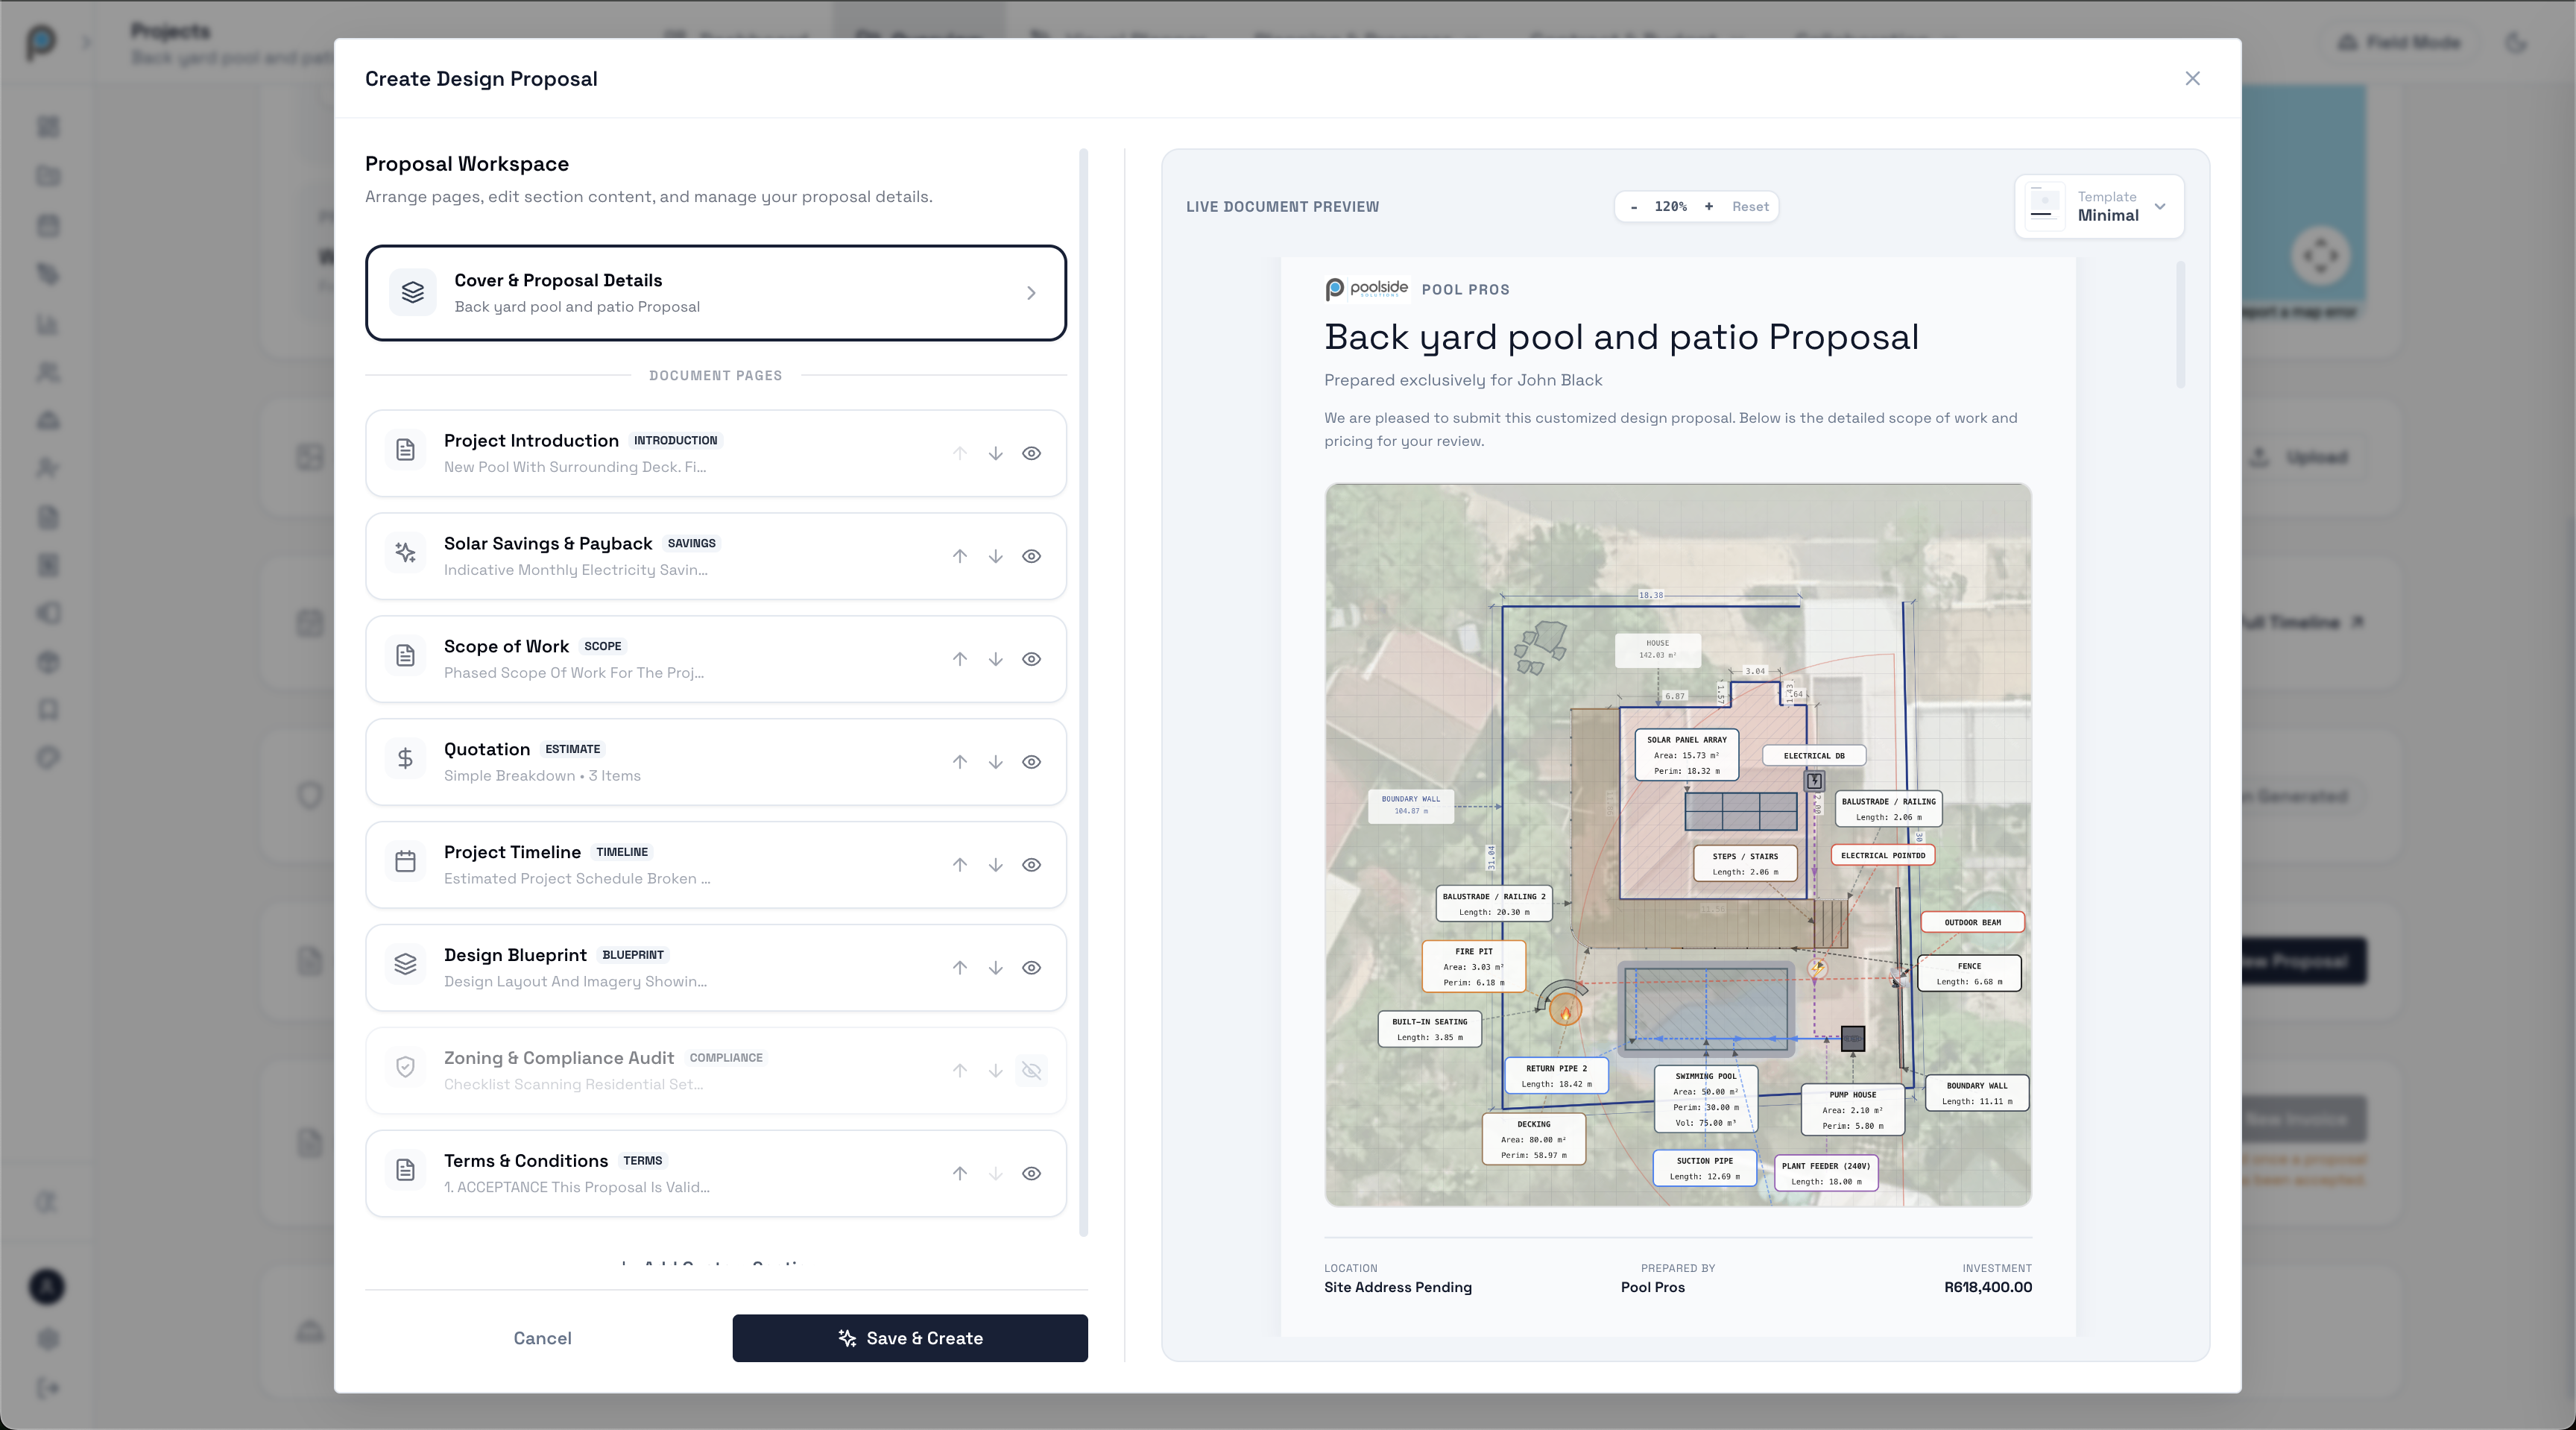Move Project Timeline down

[x=995, y=865]
